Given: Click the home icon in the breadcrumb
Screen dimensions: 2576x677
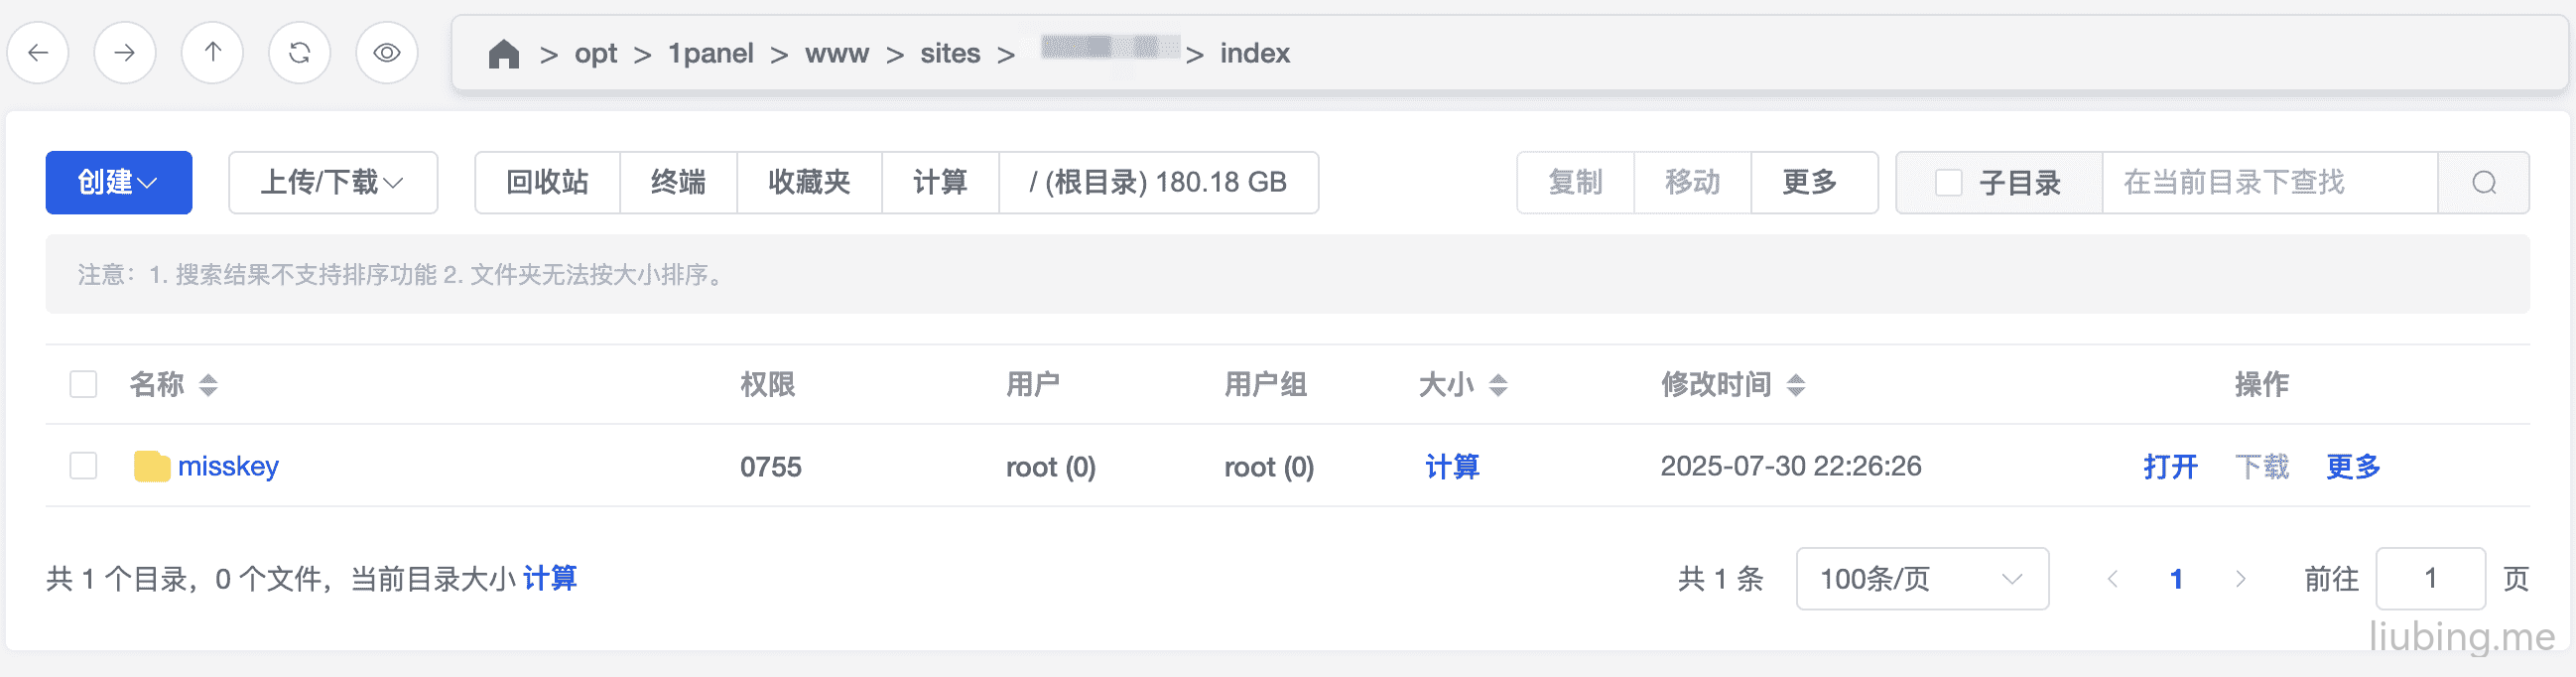Looking at the screenshot, I should tap(504, 54).
